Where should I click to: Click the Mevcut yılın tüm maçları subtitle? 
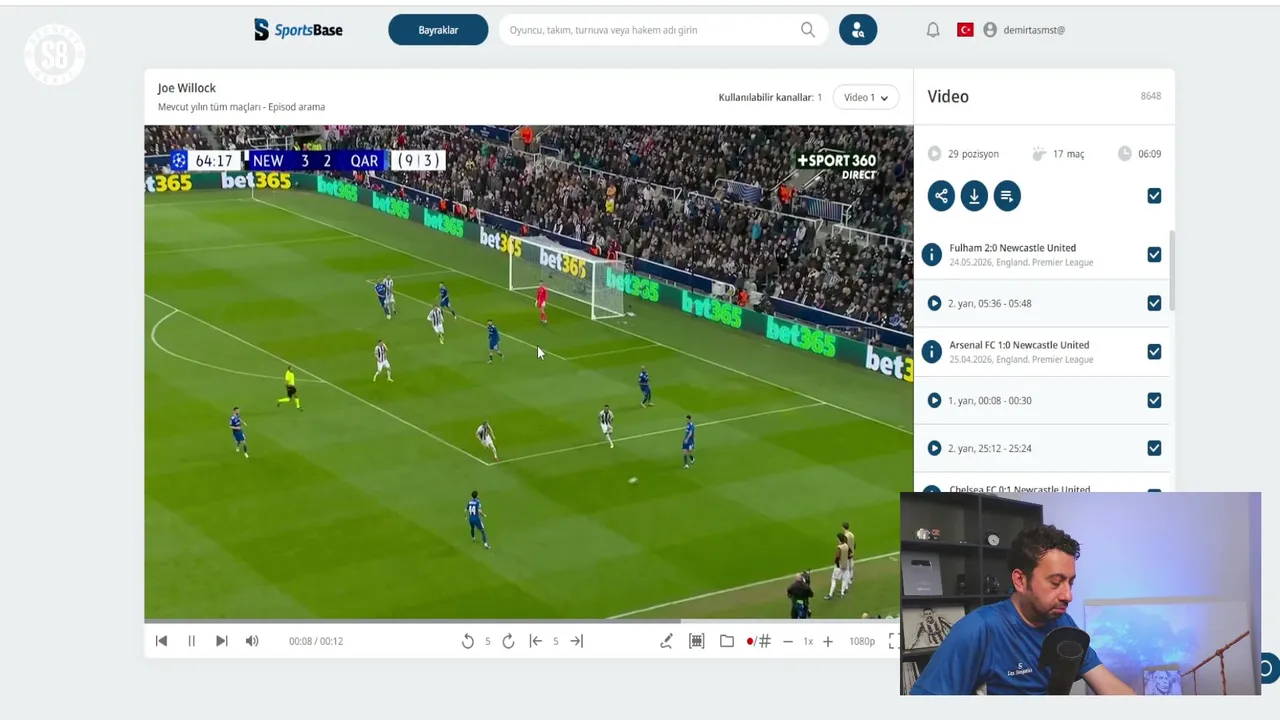[x=241, y=107]
